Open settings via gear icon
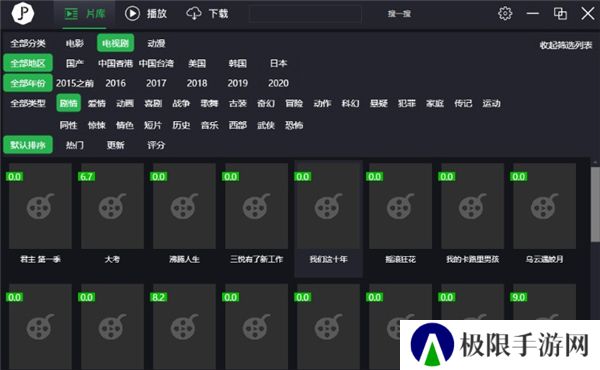 [x=505, y=13]
